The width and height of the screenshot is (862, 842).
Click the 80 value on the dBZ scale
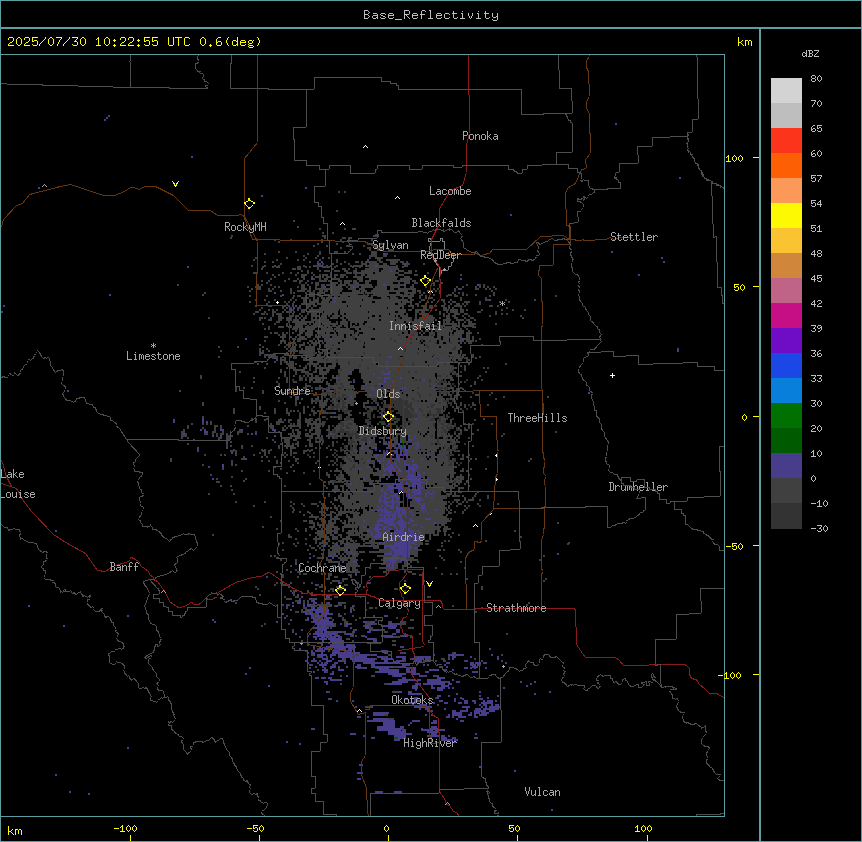816,79
